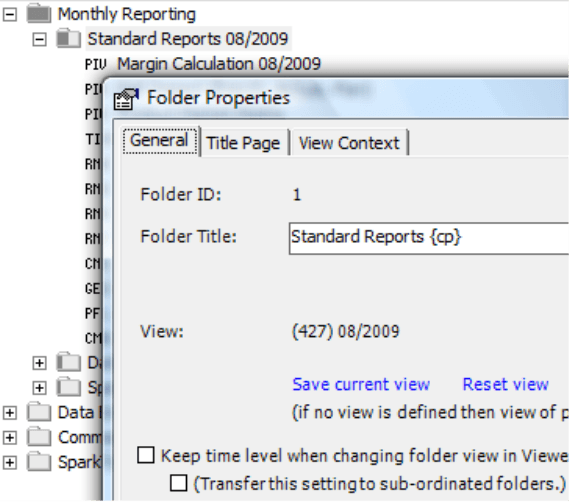Viewport: 569px width, 502px height.
Task: Switch to the Title Page tab
Action: 243,143
